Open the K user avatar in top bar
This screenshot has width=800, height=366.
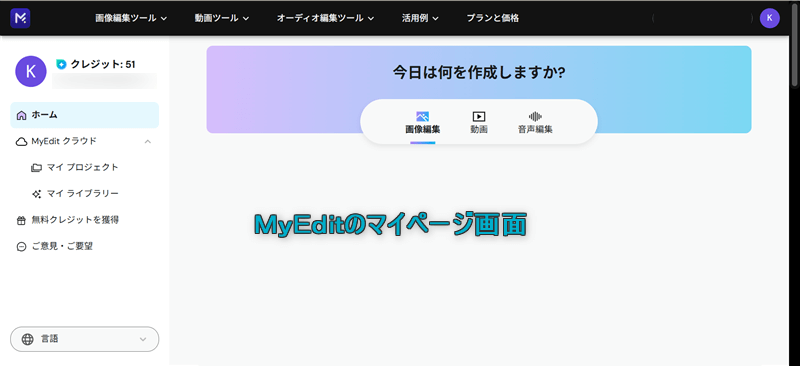point(769,18)
